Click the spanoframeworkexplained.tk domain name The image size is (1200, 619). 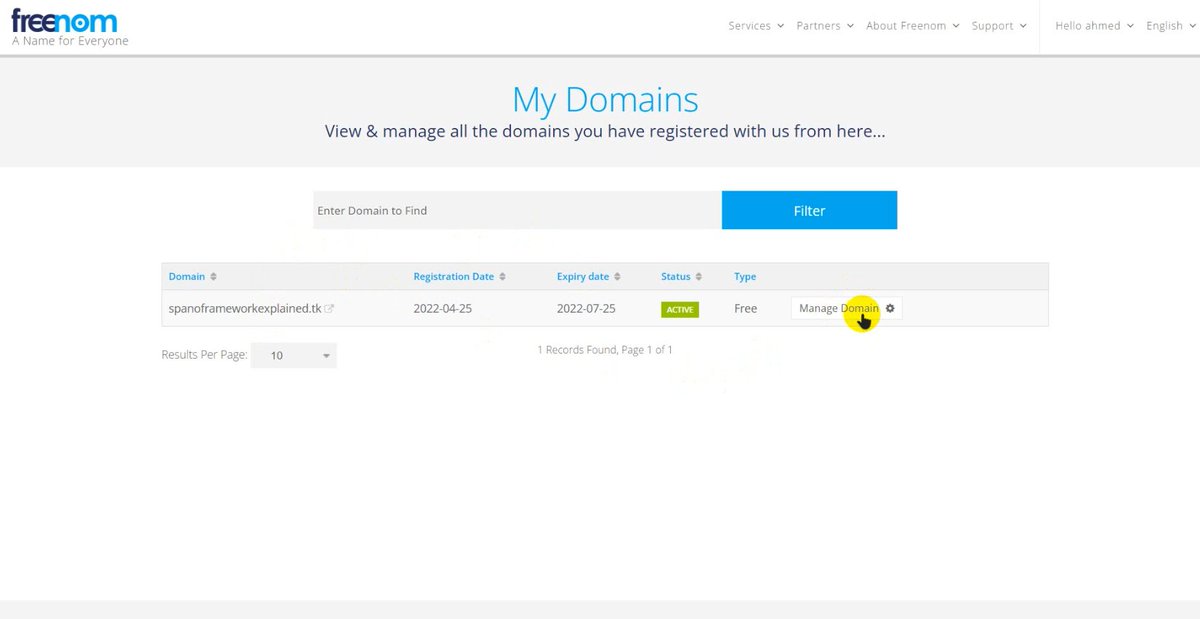[245, 308]
